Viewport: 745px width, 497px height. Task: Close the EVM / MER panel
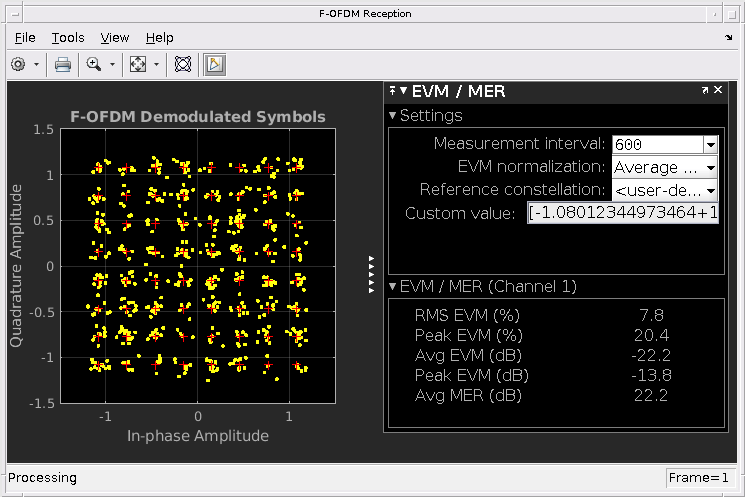pos(718,89)
